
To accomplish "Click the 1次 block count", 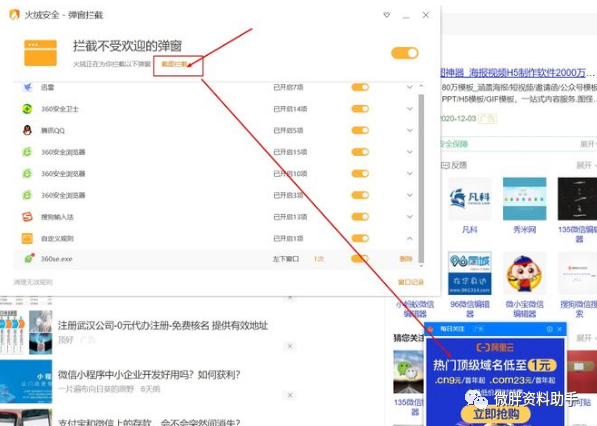I will tap(319, 259).
